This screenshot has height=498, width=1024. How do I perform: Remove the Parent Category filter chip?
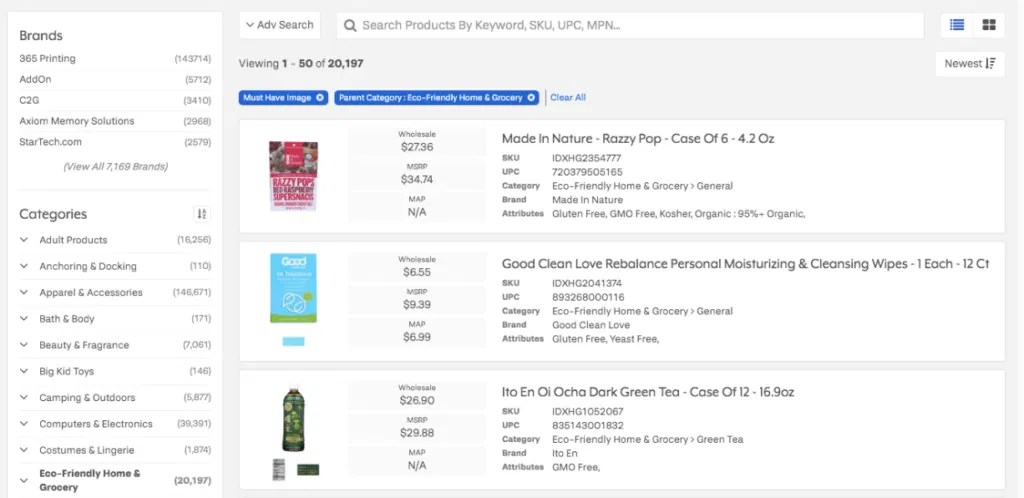coord(532,97)
